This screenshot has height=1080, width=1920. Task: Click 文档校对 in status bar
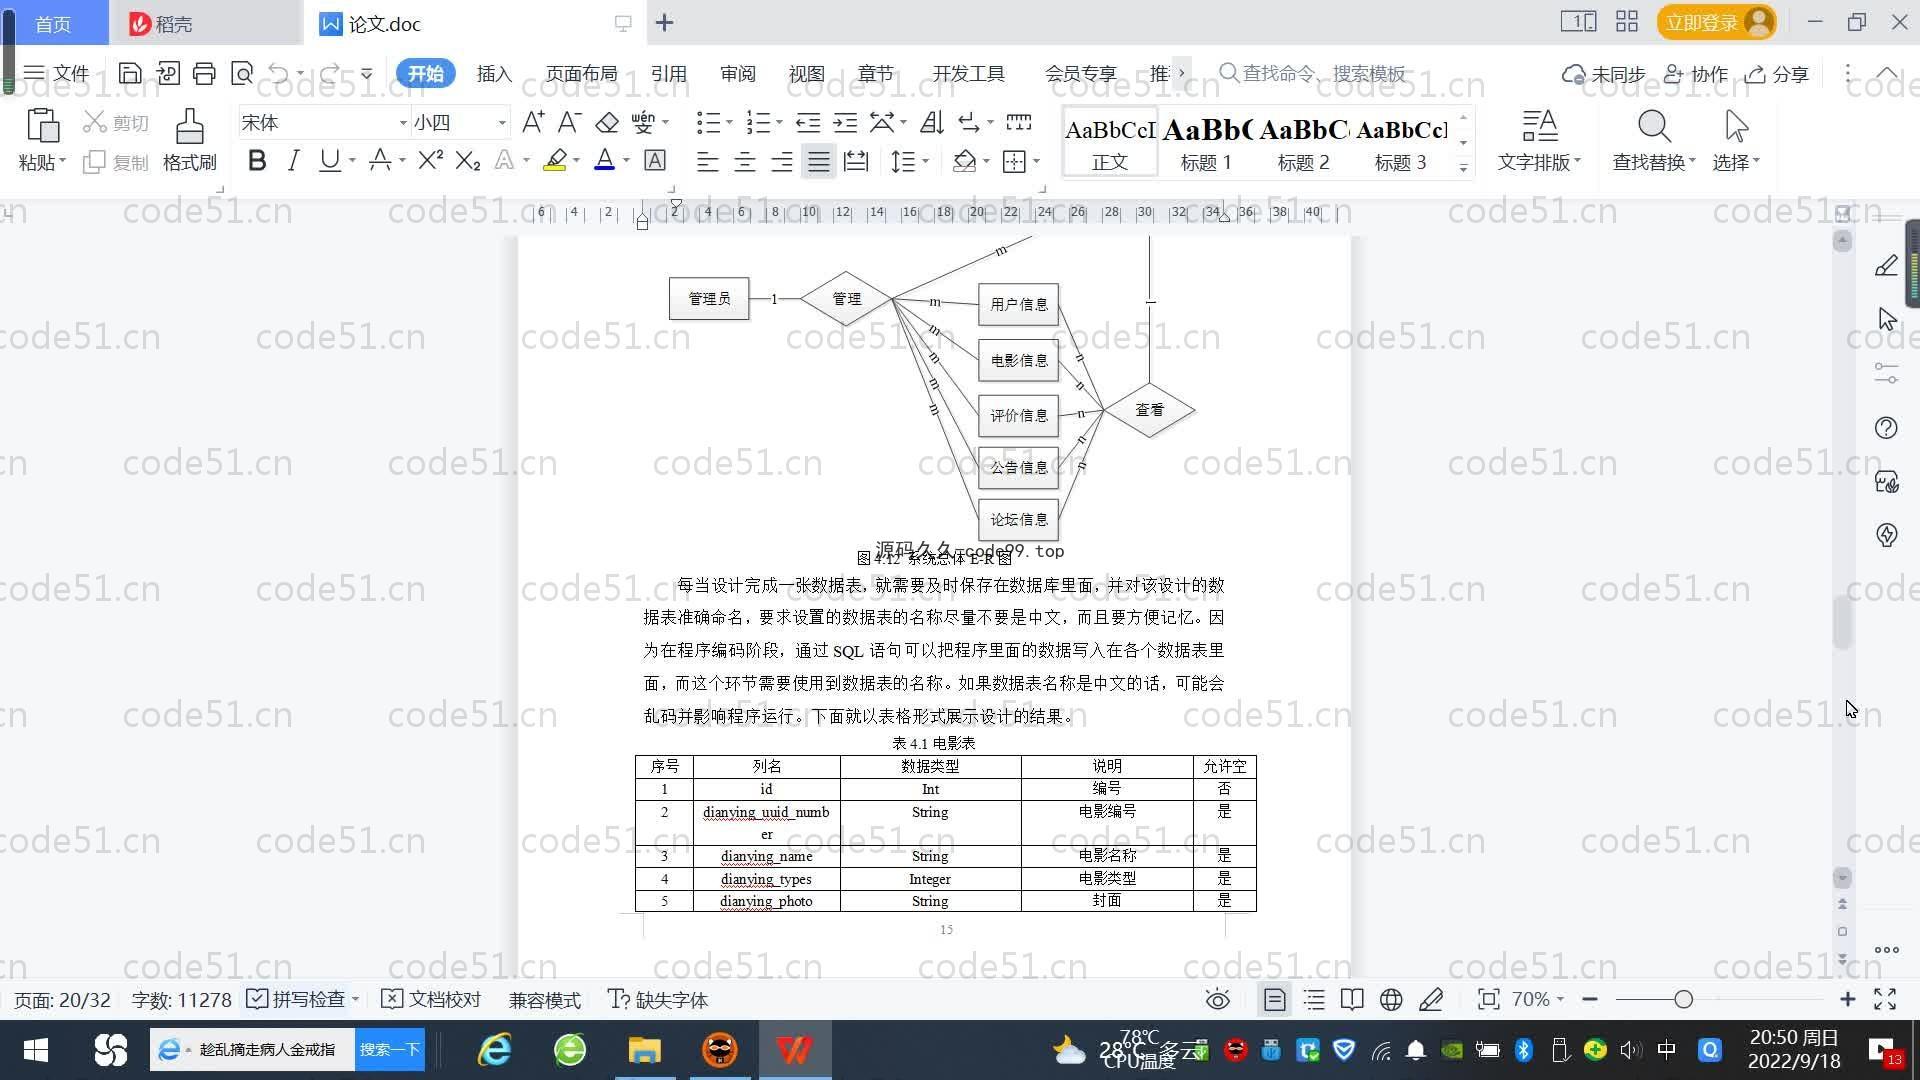click(x=432, y=1000)
